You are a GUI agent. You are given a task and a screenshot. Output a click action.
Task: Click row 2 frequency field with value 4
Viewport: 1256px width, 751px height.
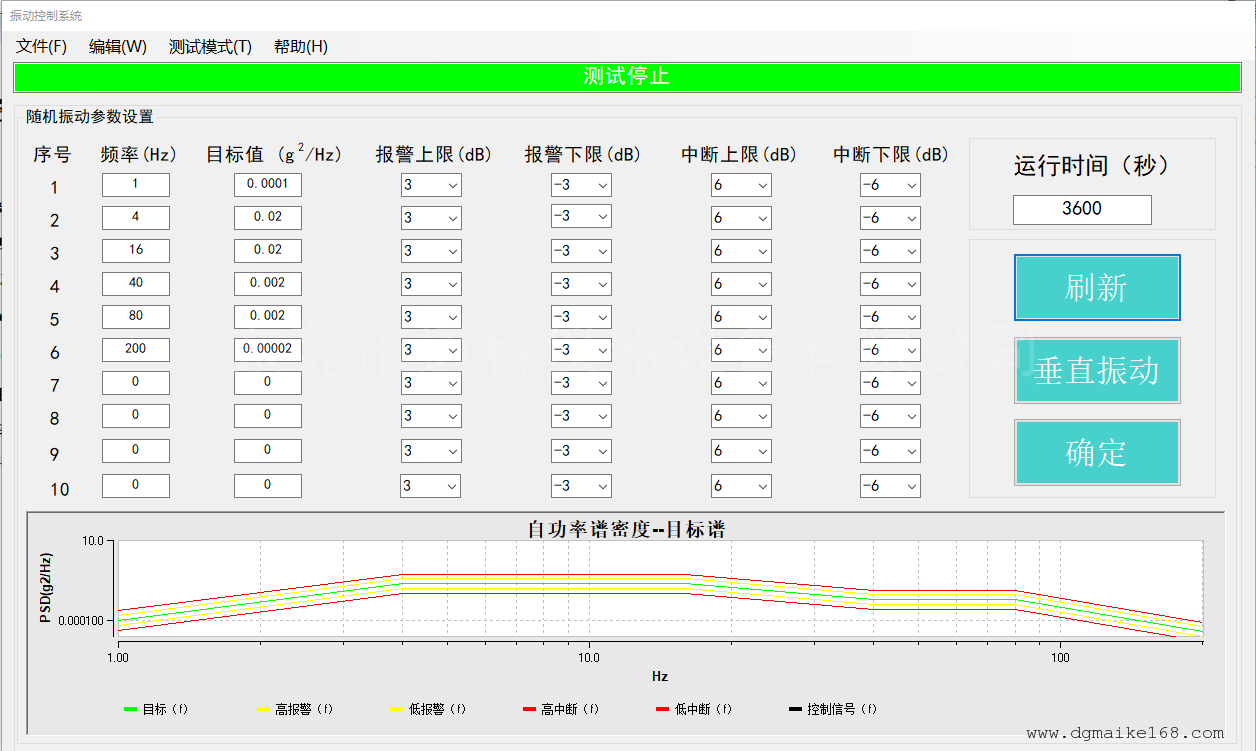(x=136, y=218)
